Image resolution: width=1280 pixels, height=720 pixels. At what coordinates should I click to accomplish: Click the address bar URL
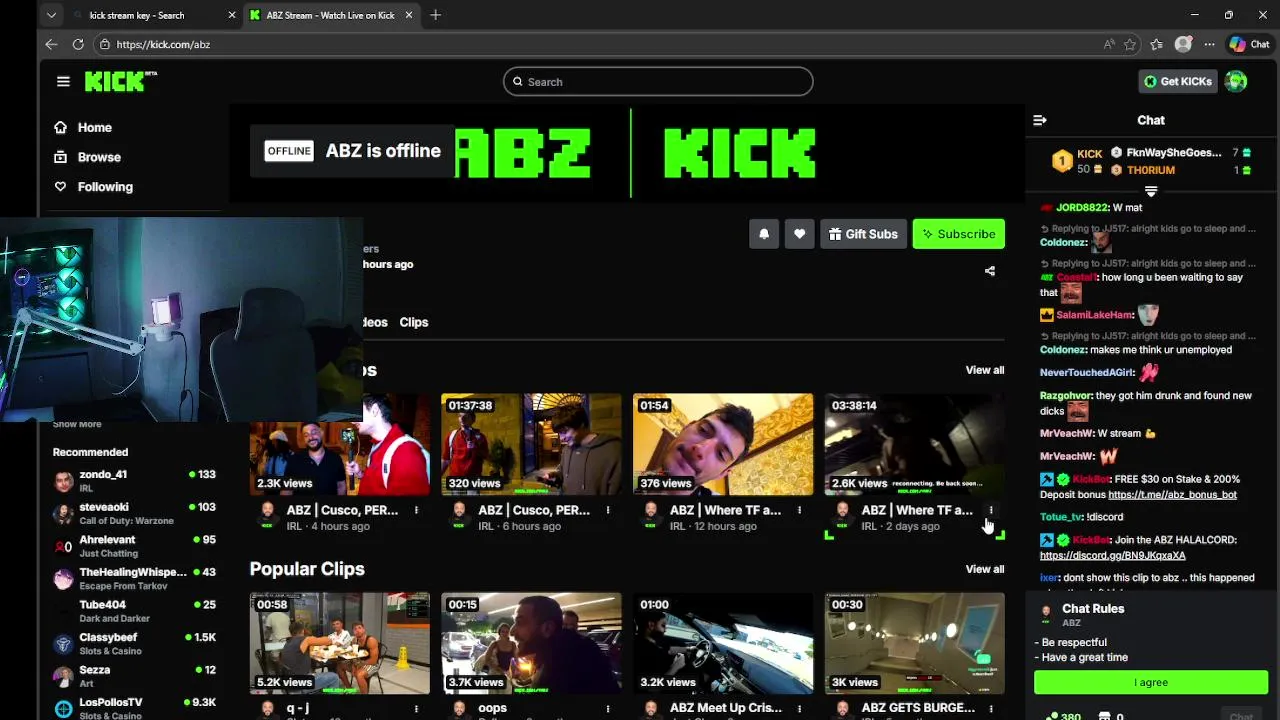(163, 44)
